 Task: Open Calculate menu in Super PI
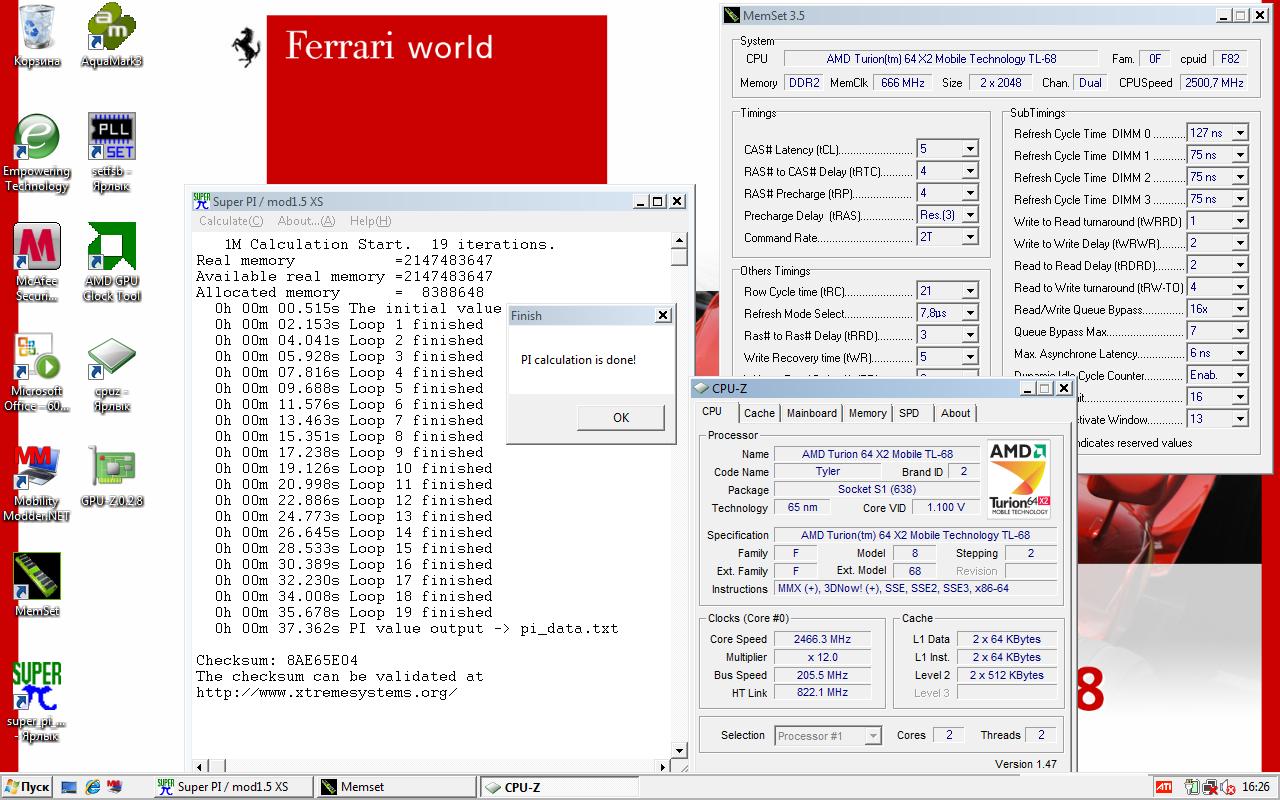(231, 221)
